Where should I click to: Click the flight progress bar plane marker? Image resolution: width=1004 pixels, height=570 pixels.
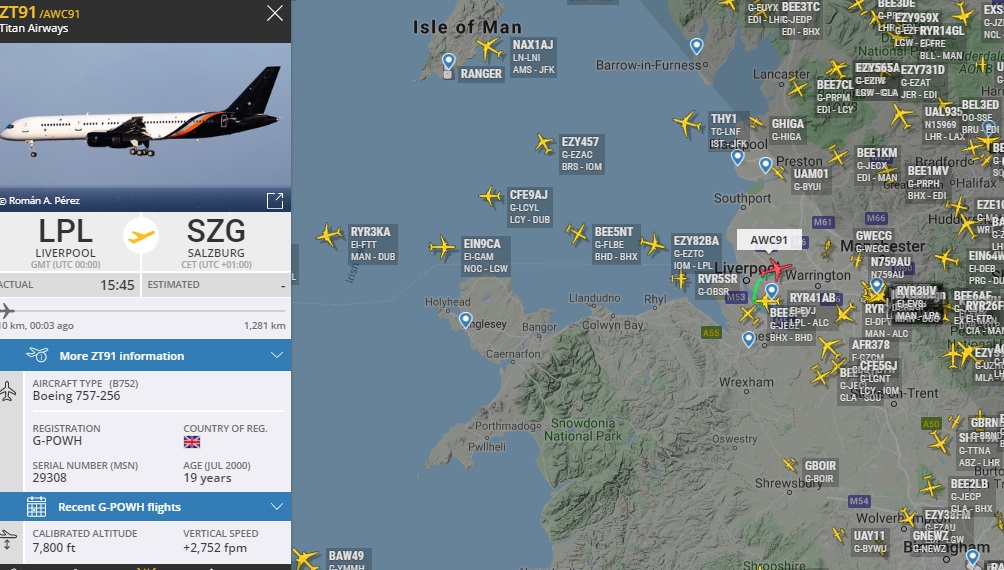(6, 311)
